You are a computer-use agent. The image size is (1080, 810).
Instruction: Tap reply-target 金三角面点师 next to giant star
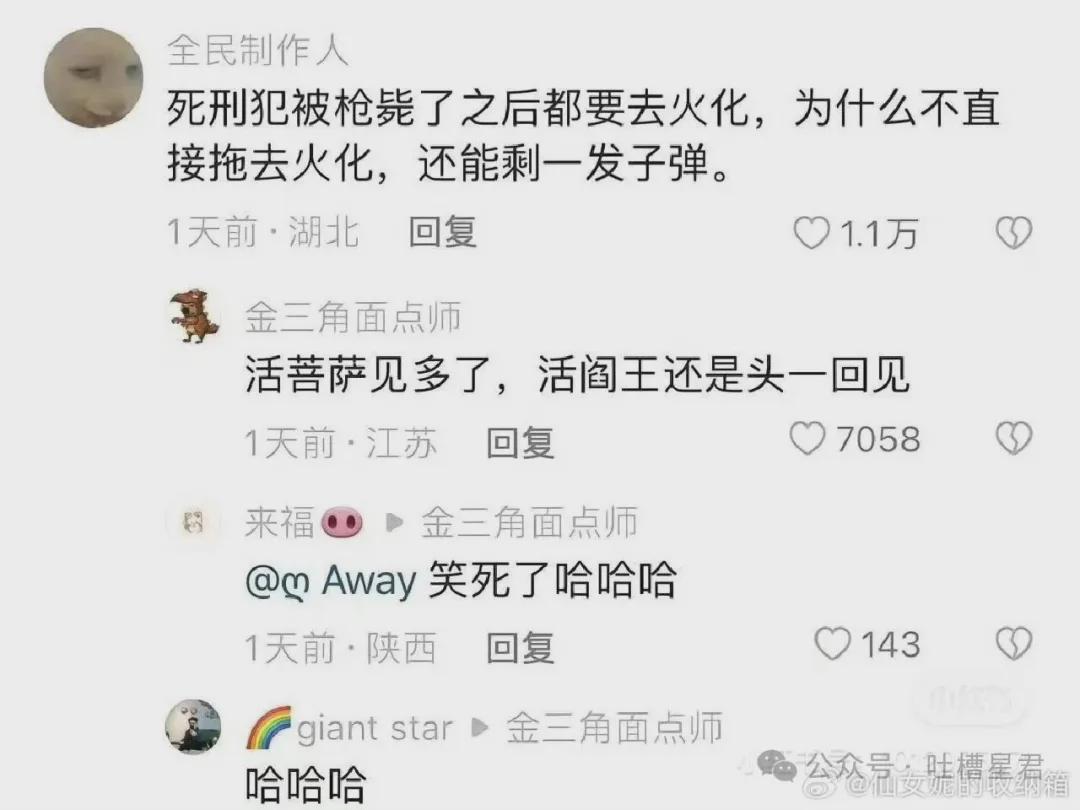tap(614, 728)
